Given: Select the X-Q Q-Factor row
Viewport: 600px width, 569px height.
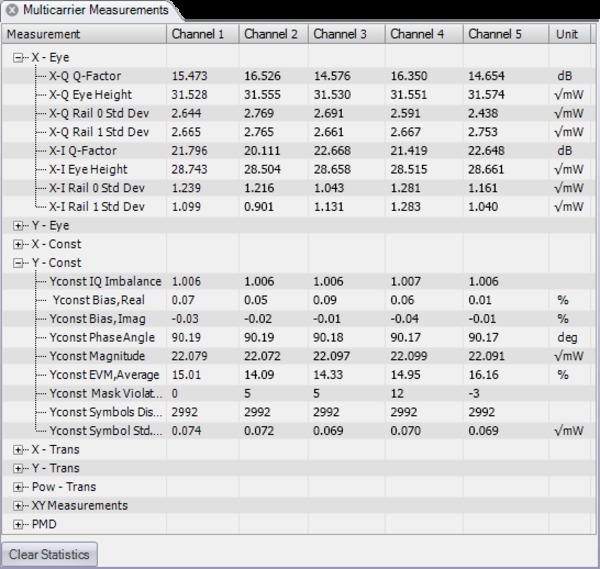Looking at the screenshot, I should point(85,76).
